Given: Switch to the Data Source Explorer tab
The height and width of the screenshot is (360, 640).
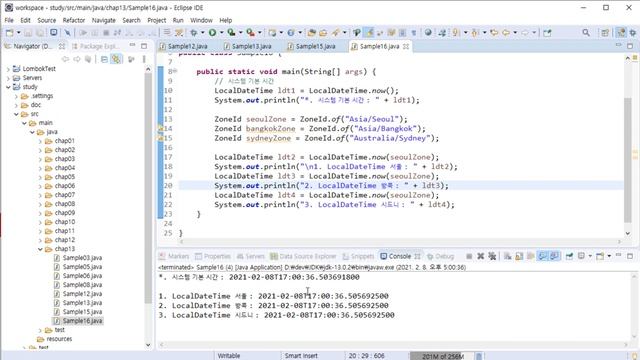Looking at the screenshot, I should 303,256.
